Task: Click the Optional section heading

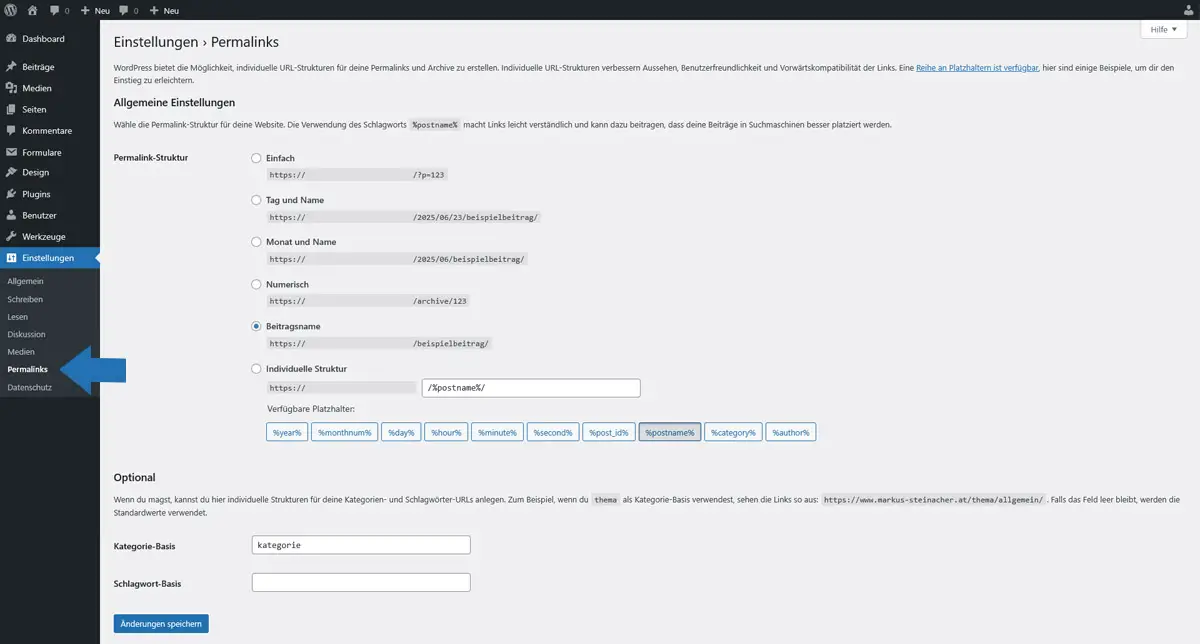Action: click(134, 478)
